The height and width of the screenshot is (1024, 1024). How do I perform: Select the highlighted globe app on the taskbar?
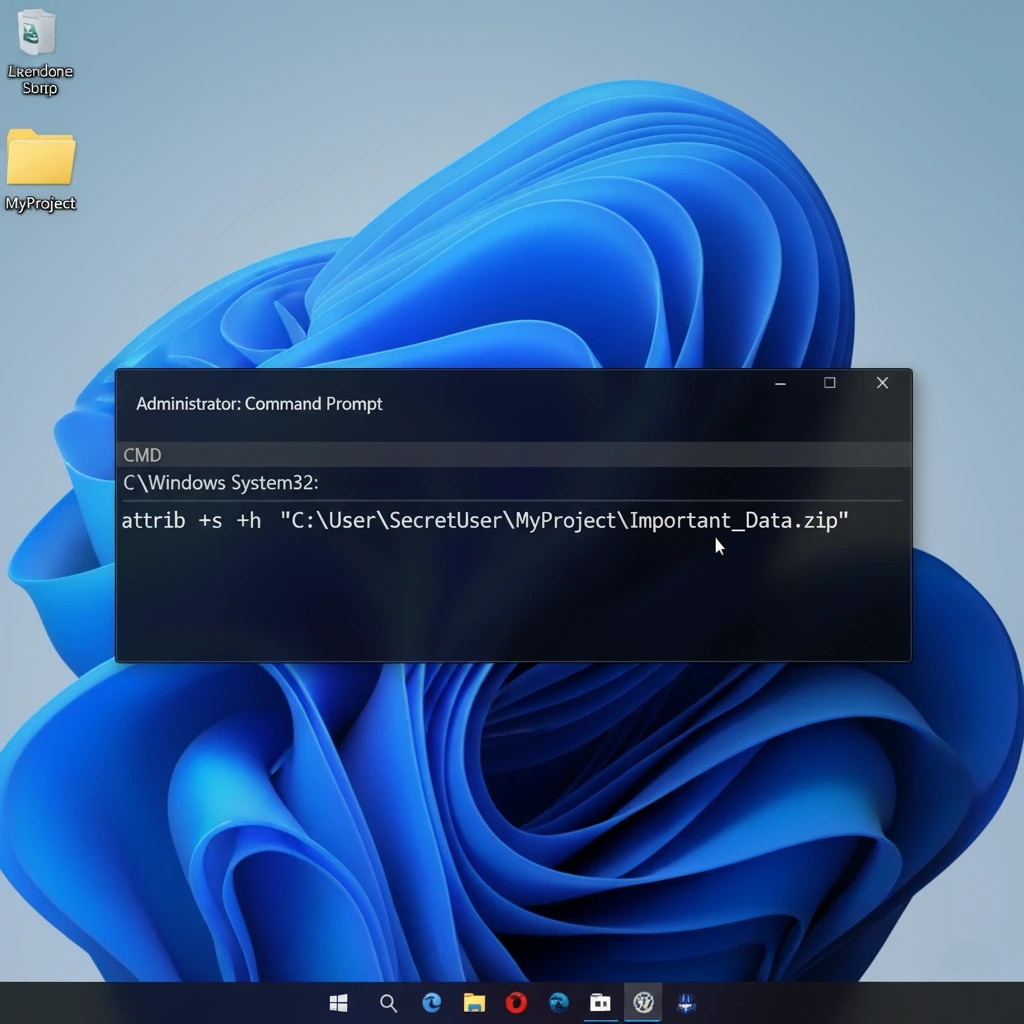coord(643,1003)
